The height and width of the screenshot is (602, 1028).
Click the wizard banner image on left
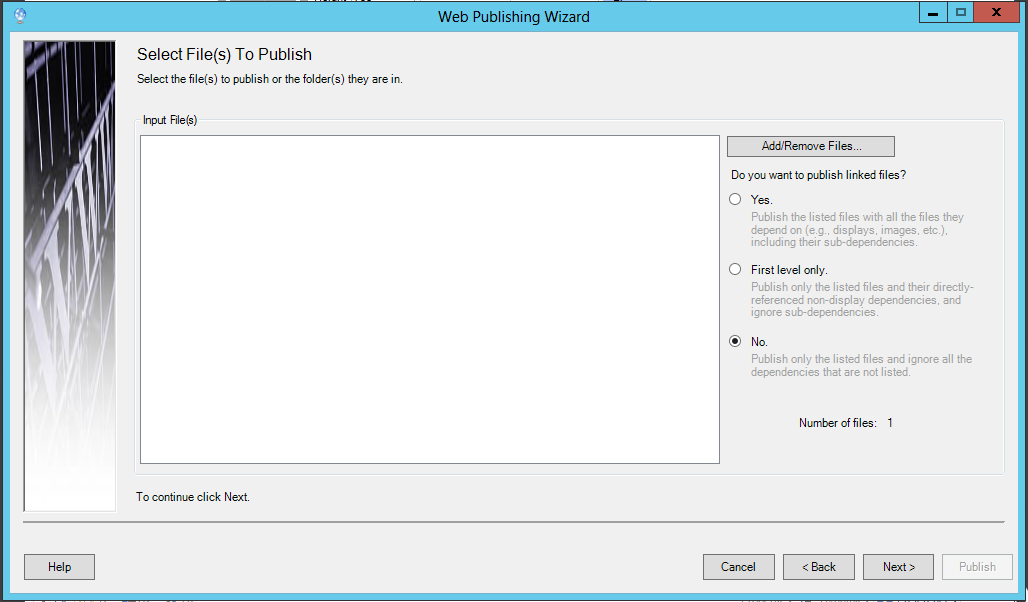(x=69, y=275)
